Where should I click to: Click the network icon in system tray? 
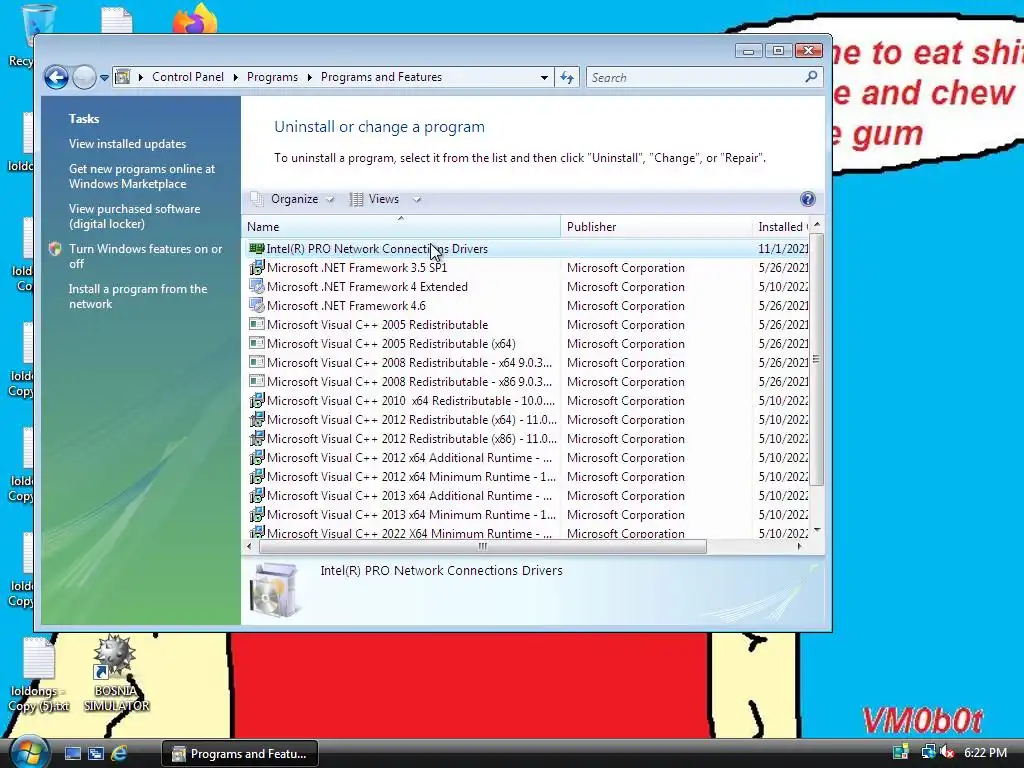pyautogui.click(x=928, y=752)
